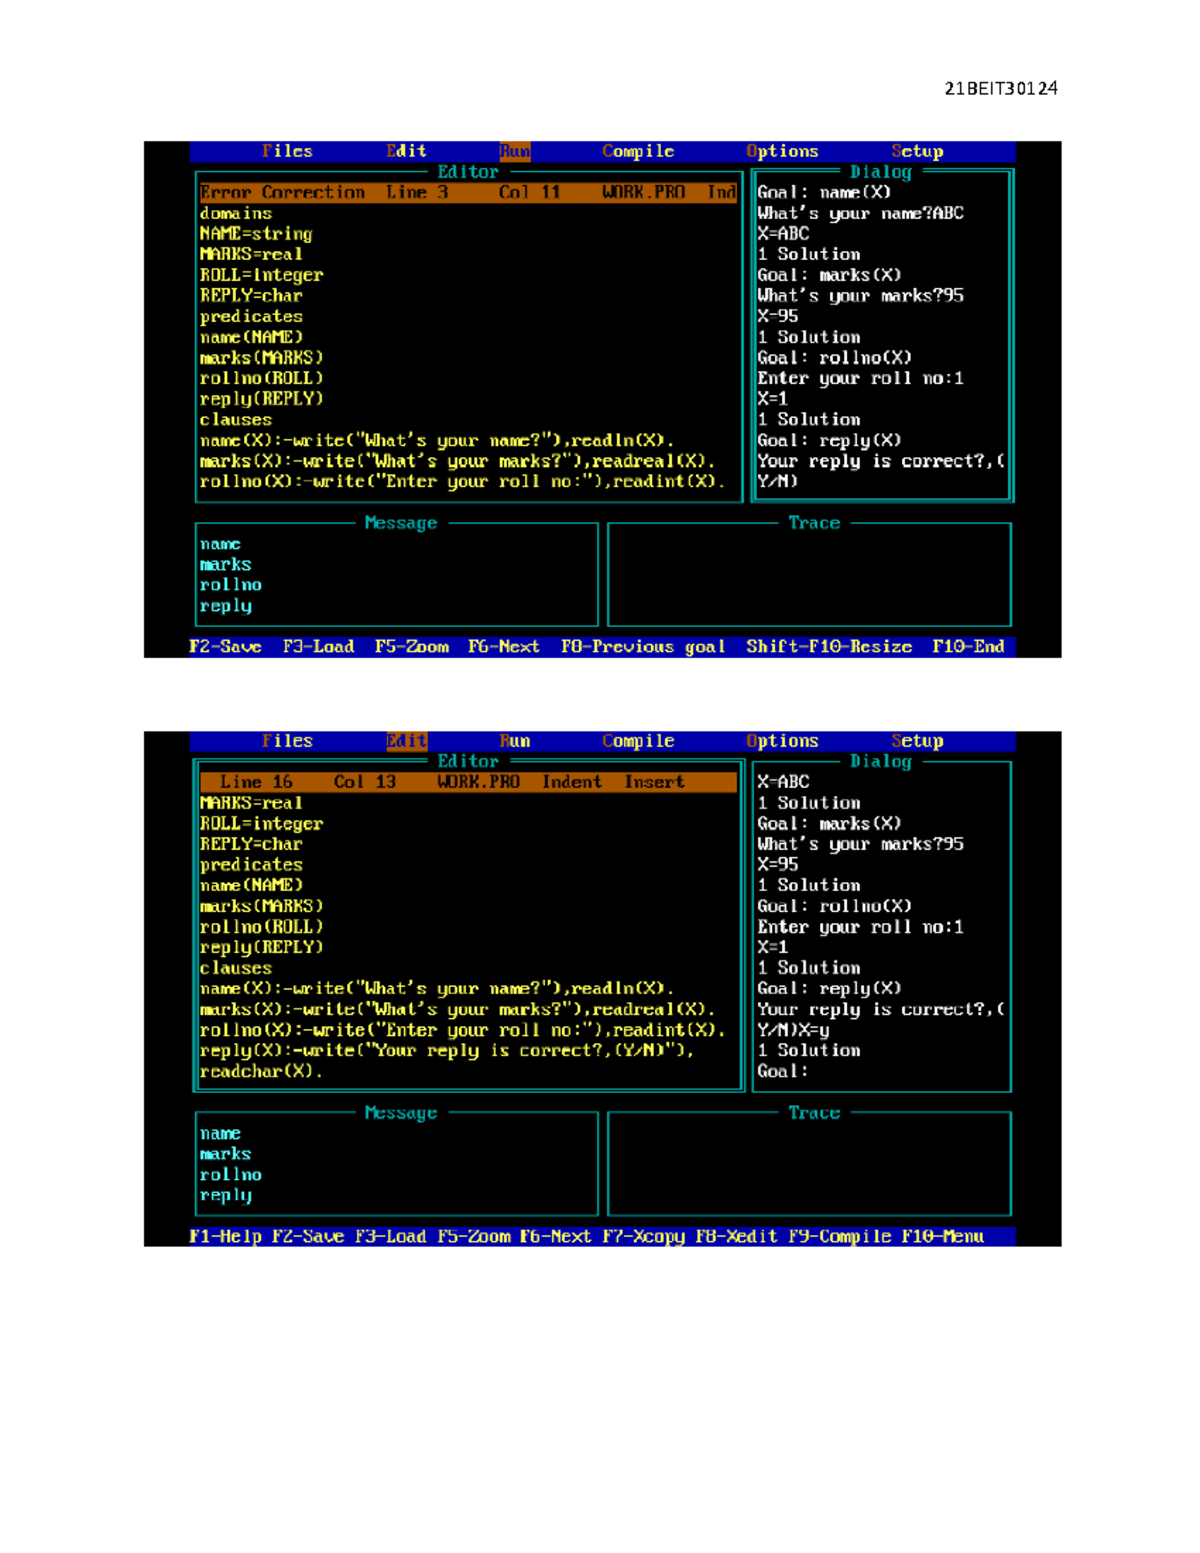This screenshot has height=1553, width=1200.
Task: Click 'X=95' in the lower Dialog panel
Action: pos(777,865)
